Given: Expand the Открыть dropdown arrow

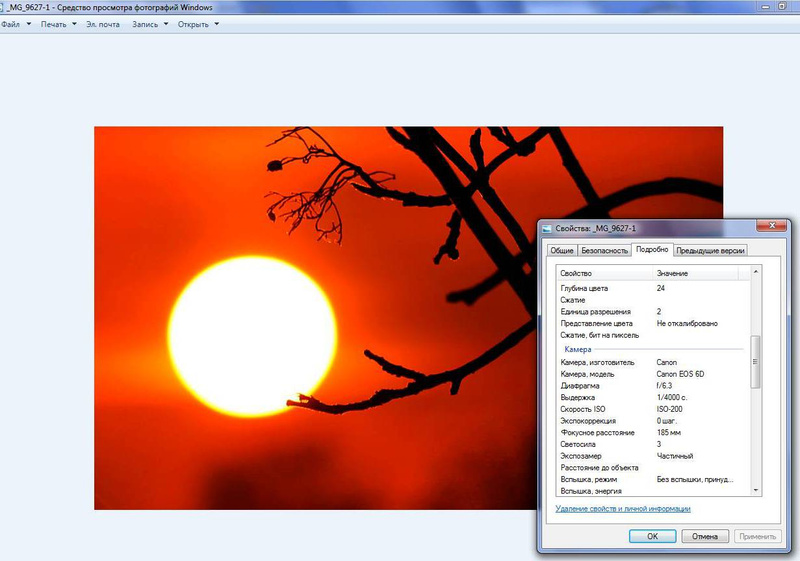Looking at the screenshot, I should (x=217, y=24).
